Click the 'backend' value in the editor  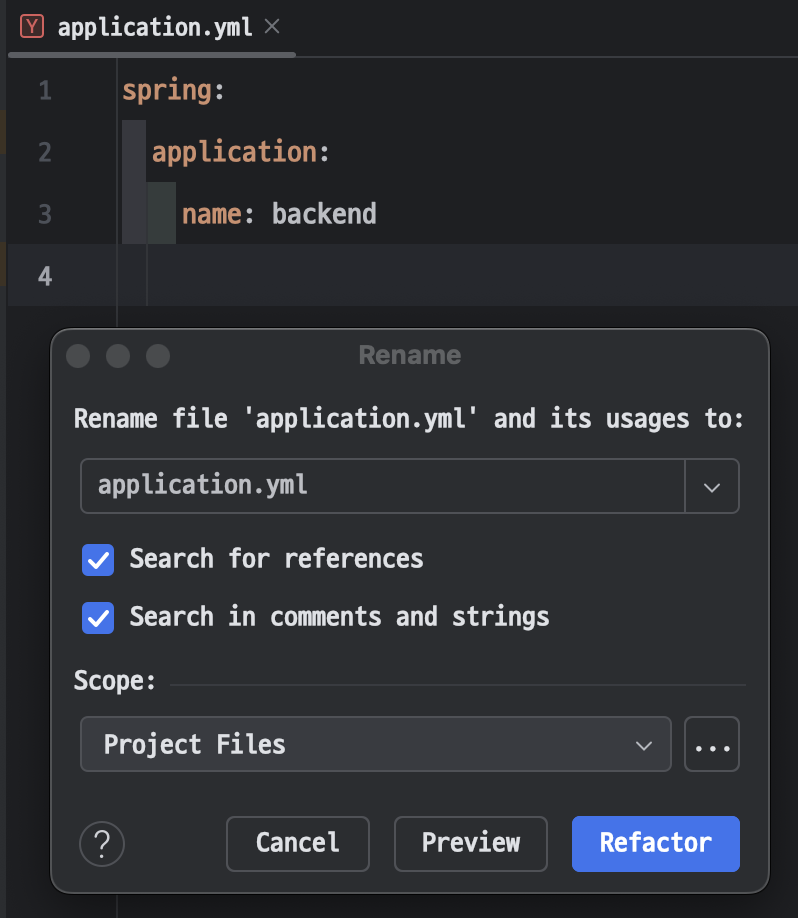324,214
